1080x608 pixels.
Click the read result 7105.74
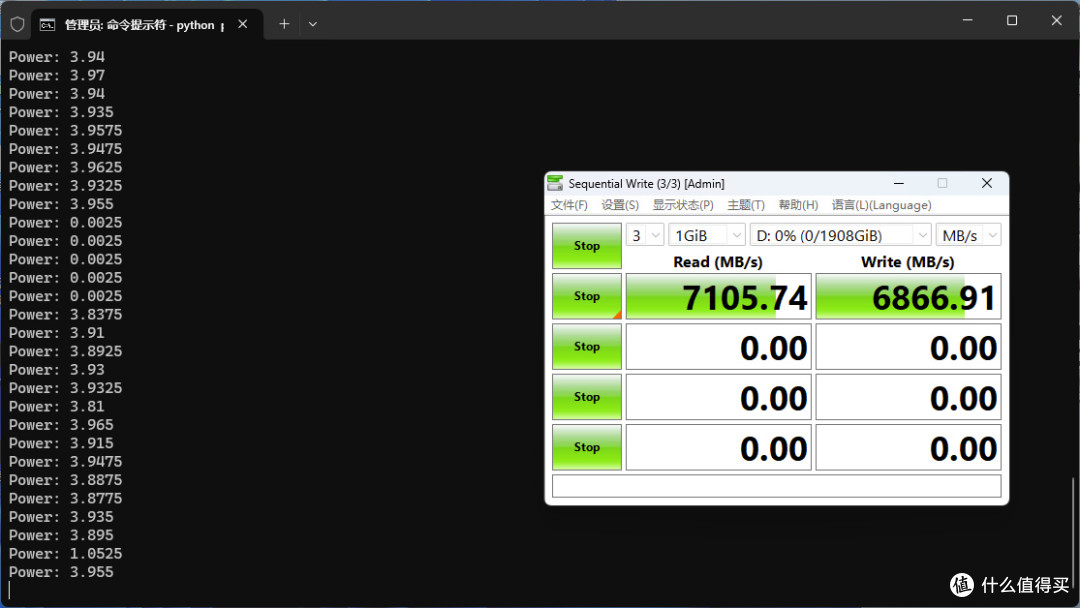click(718, 297)
